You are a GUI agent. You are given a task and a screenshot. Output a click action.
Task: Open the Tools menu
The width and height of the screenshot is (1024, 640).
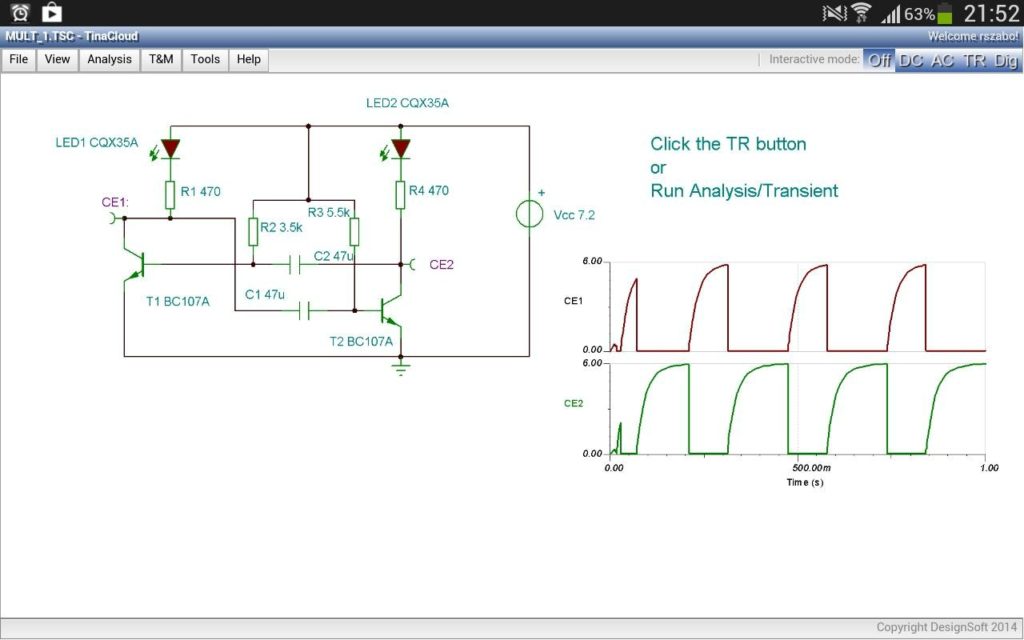(205, 60)
